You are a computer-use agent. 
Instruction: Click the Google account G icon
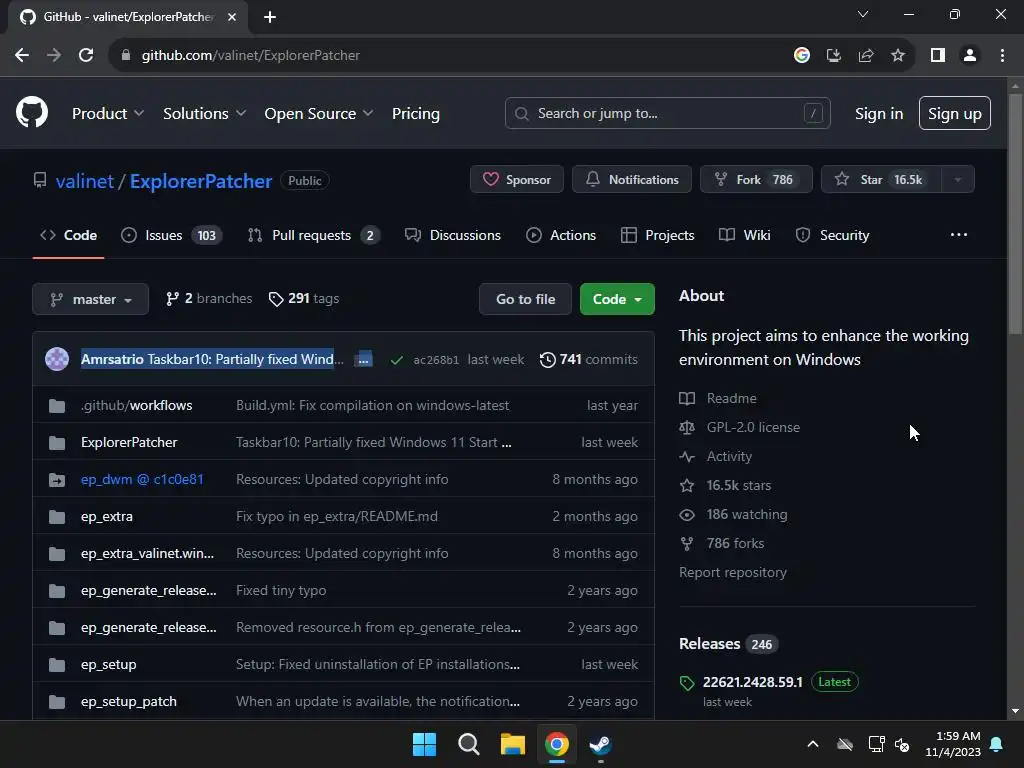pos(801,56)
